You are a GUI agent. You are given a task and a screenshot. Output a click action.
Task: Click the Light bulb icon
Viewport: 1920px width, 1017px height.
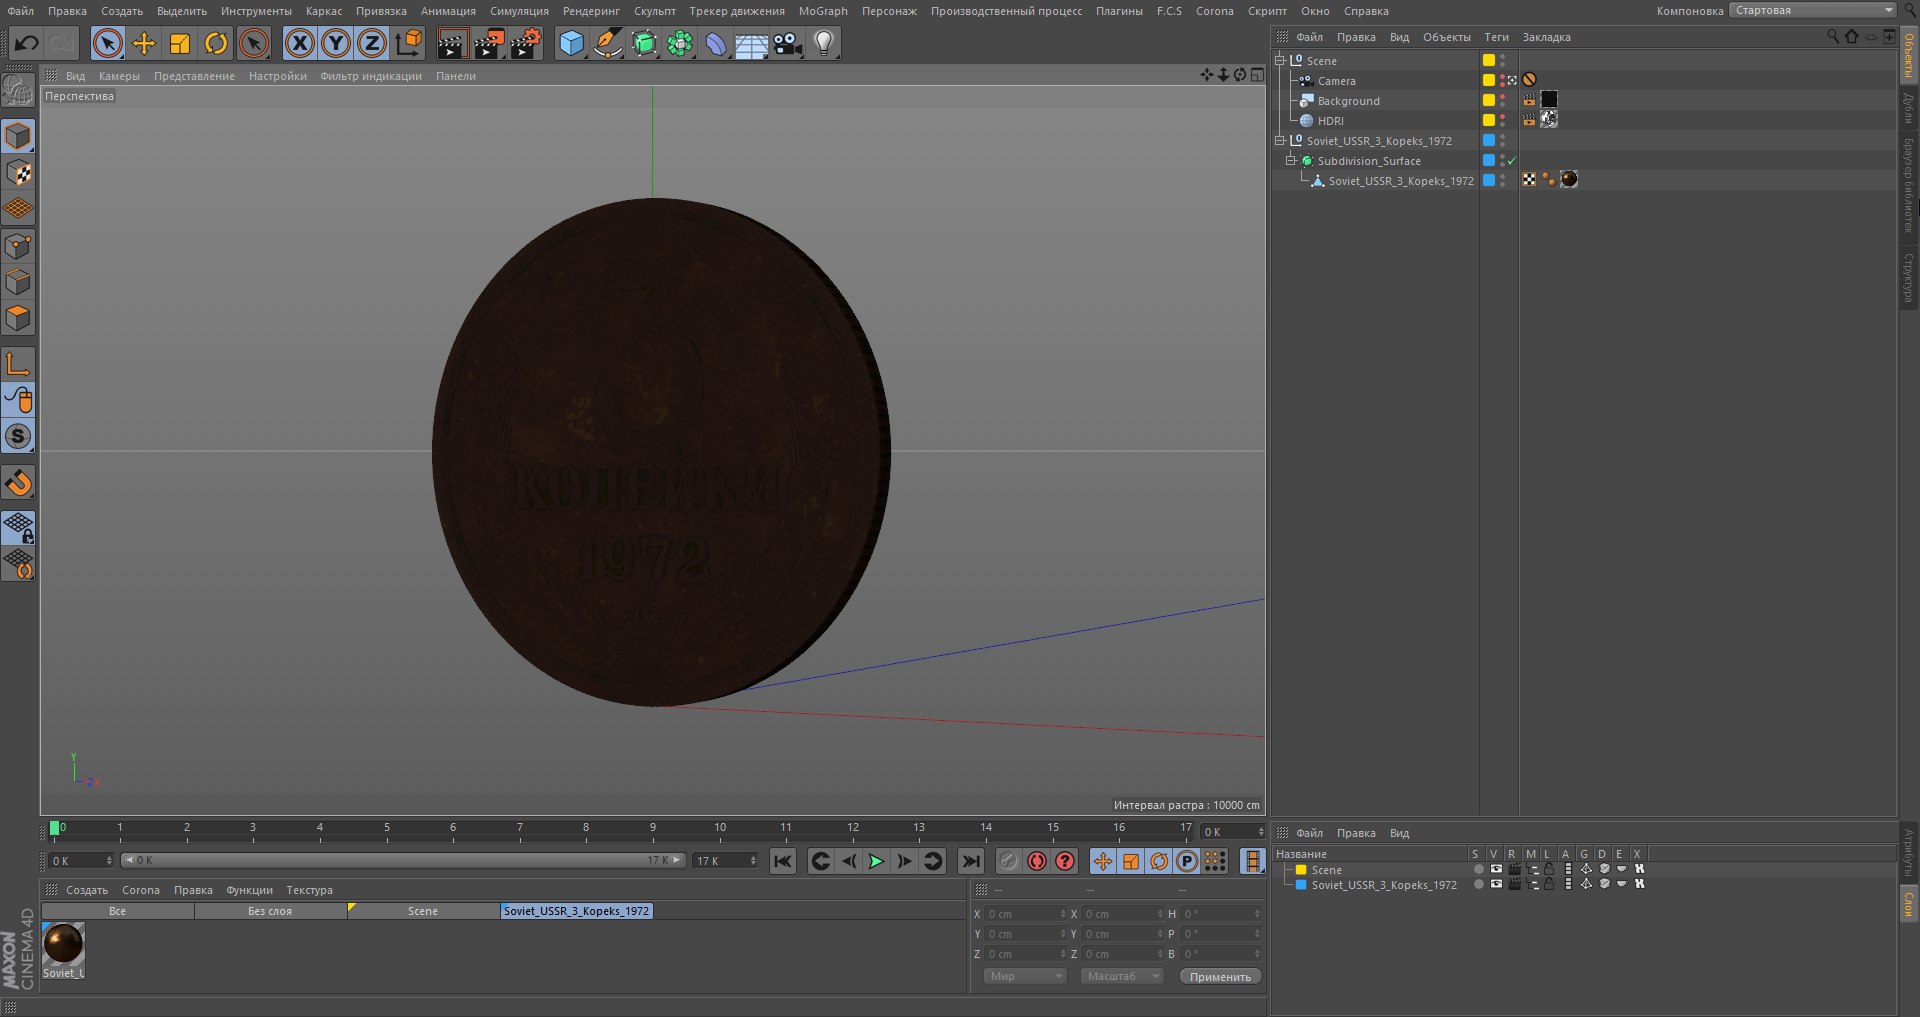(824, 43)
